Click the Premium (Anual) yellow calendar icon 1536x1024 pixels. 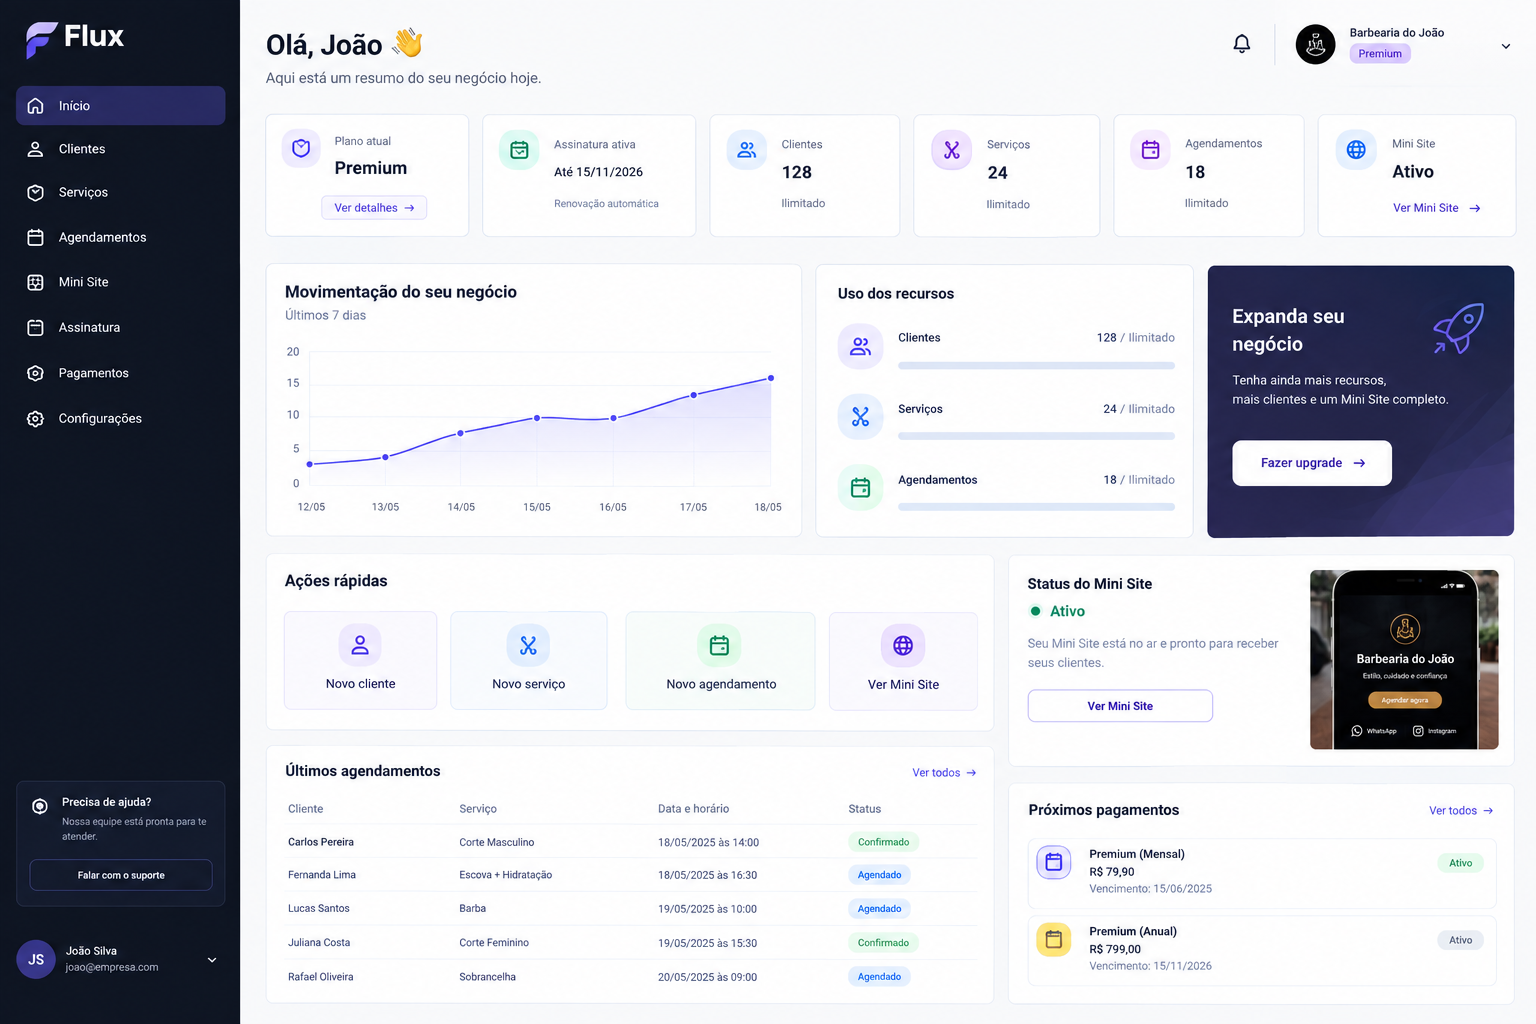click(1053, 939)
